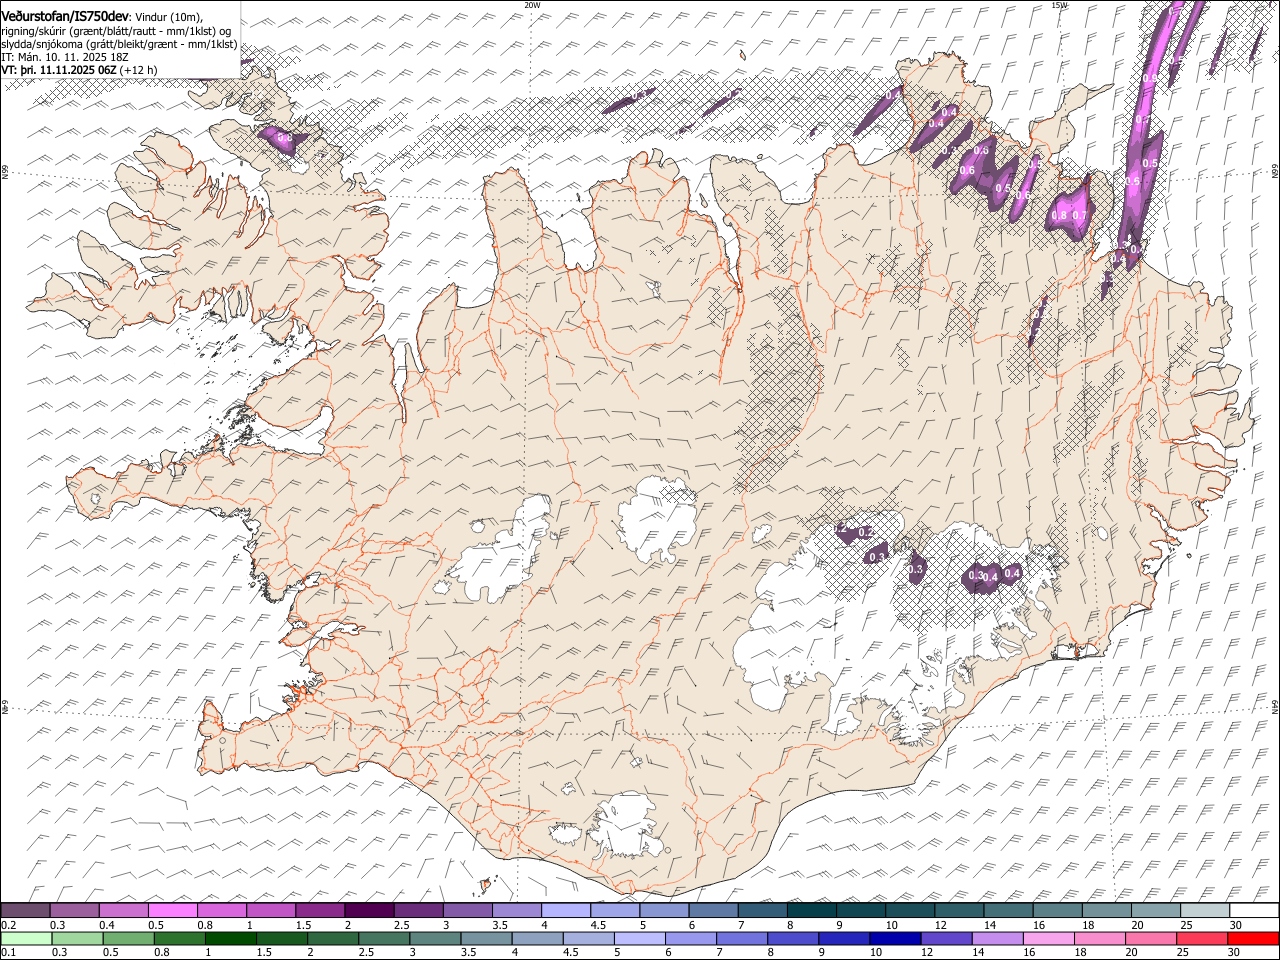Click the '0.1' label on the green scale
The width and height of the screenshot is (1280, 960).
point(8,953)
